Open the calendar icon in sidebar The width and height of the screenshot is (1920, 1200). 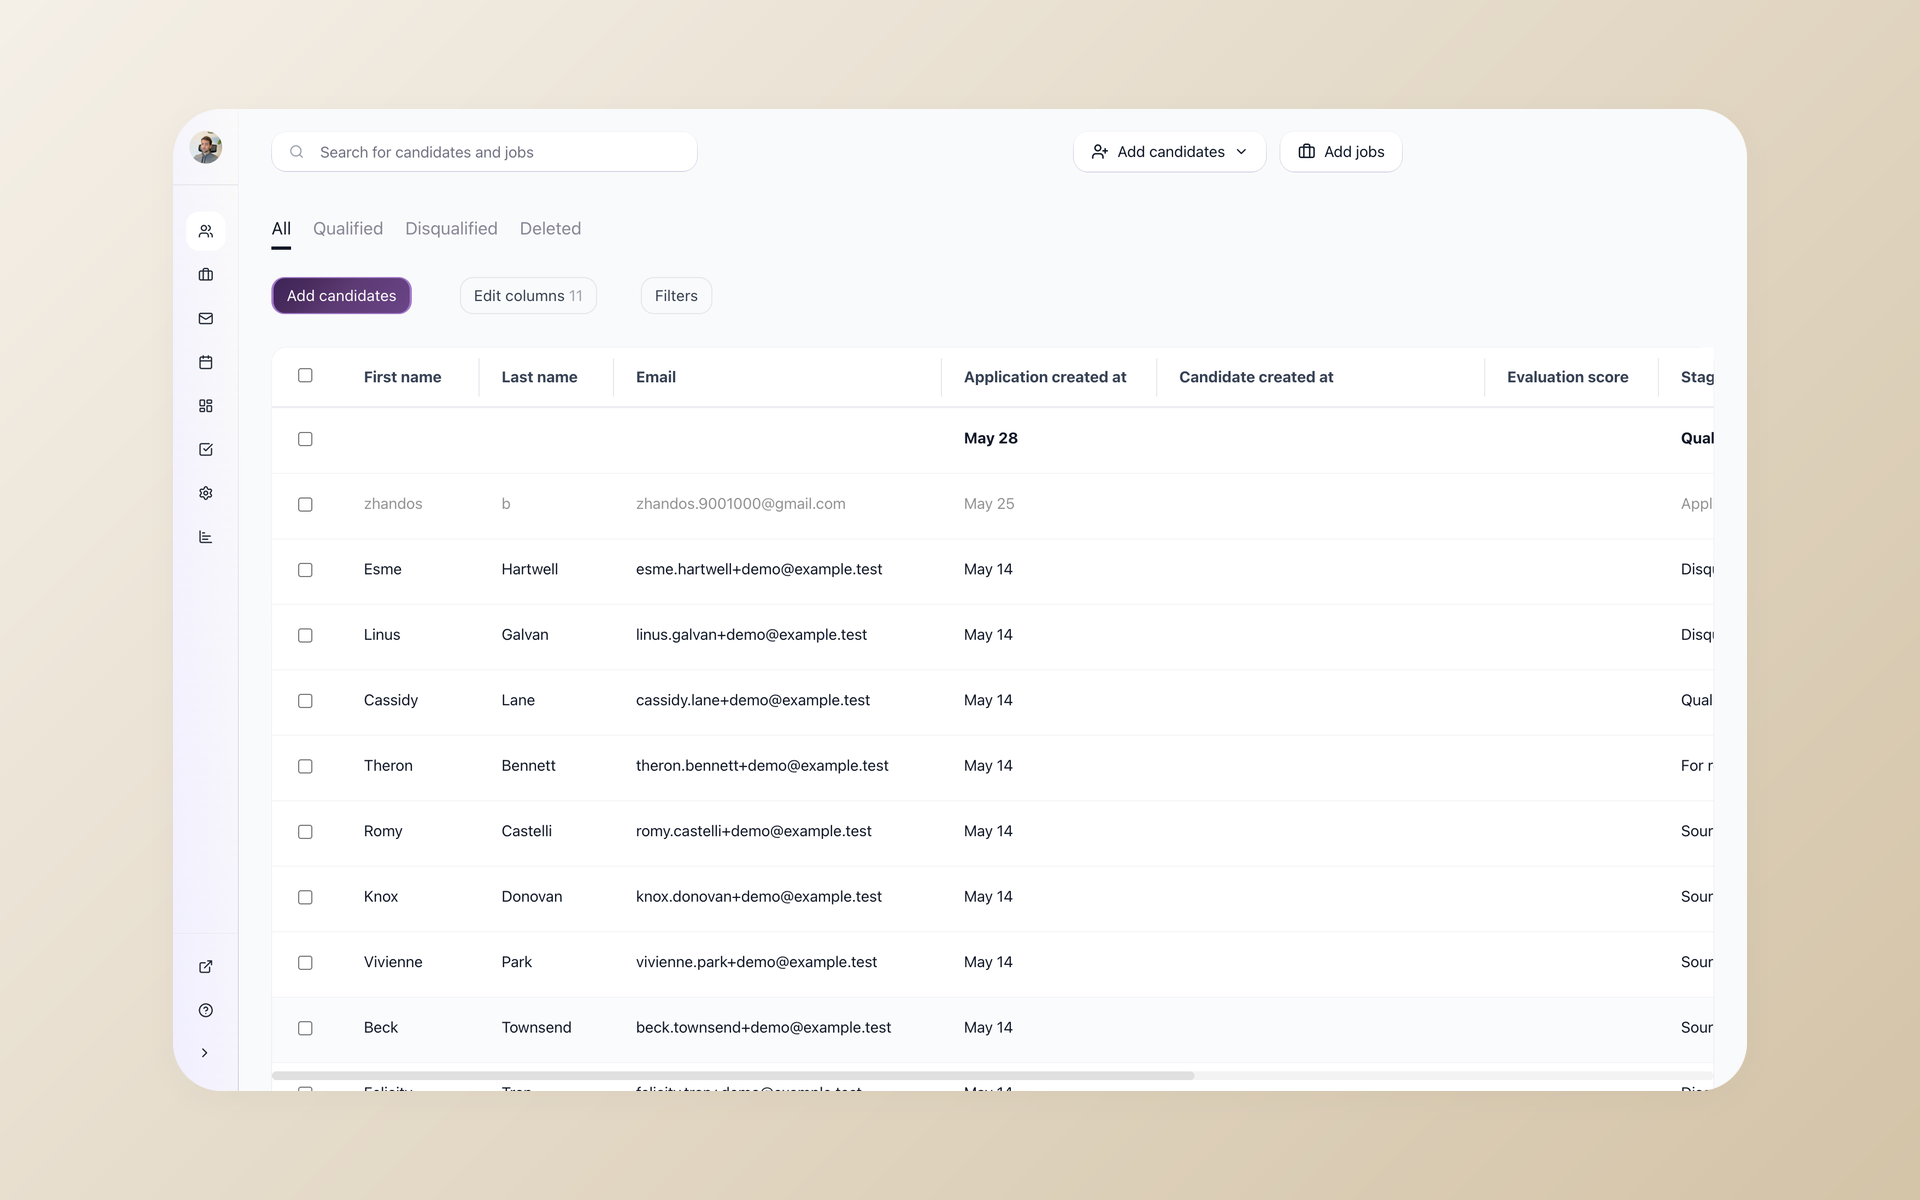click(206, 362)
